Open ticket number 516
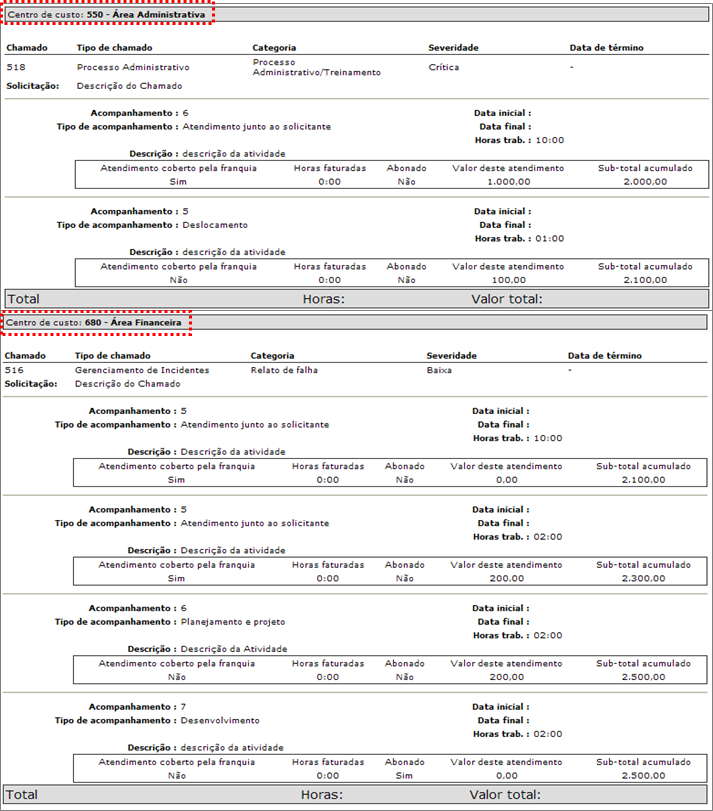713x811 pixels. [x=14, y=370]
